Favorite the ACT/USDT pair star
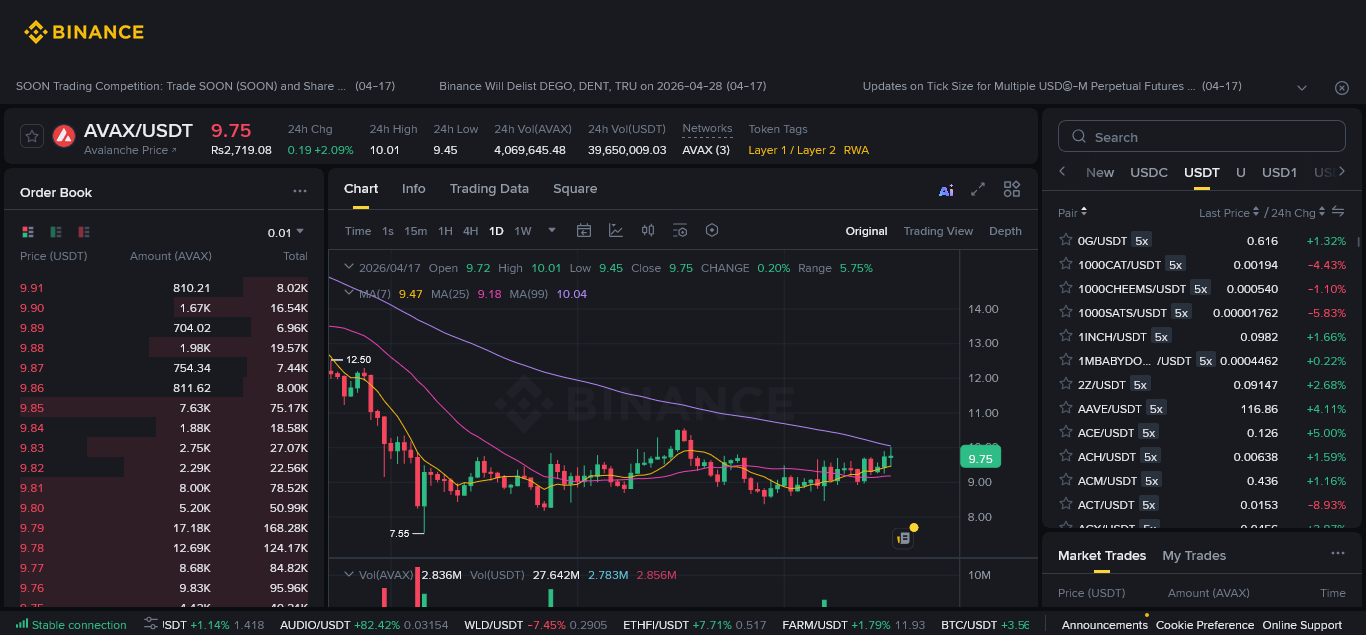1366x635 pixels. pyautogui.click(x=1065, y=504)
